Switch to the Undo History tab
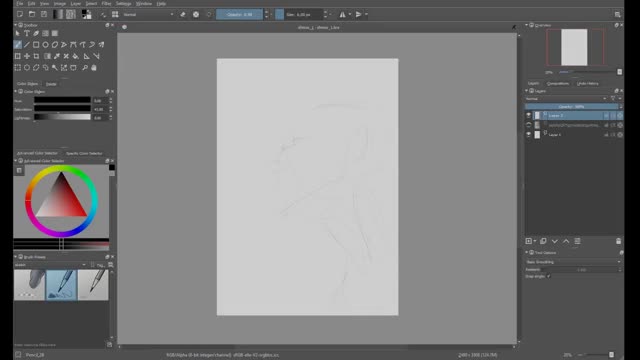Screen dimensions: 640x360 pyautogui.click(x=587, y=84)
